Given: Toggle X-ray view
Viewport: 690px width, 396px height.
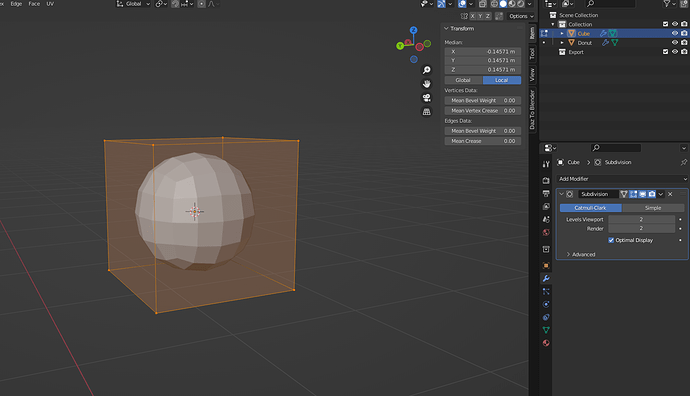Looking at the screenshot, I should click(x=482, y=4).
